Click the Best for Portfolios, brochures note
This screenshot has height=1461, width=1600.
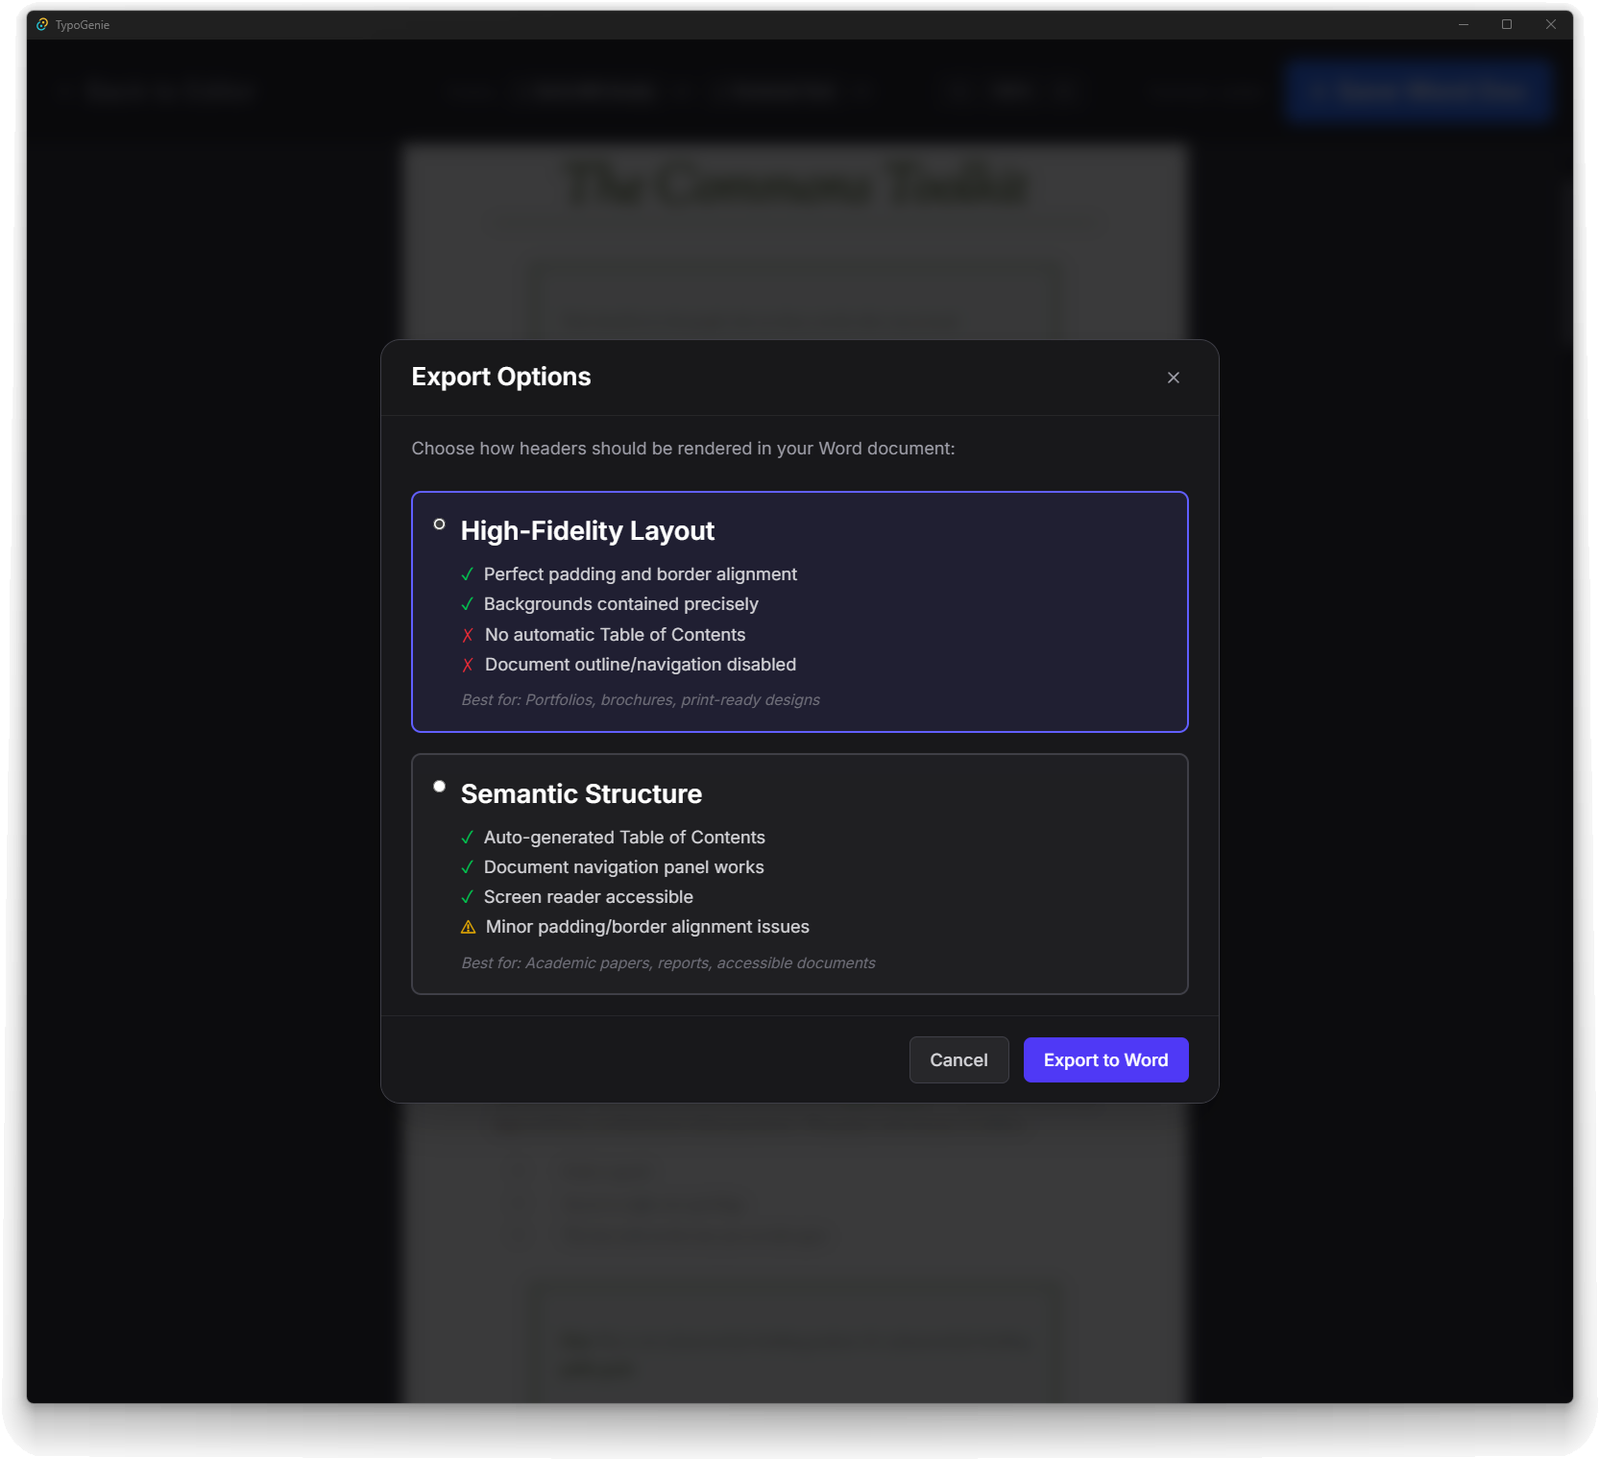(x=640, y=700)
